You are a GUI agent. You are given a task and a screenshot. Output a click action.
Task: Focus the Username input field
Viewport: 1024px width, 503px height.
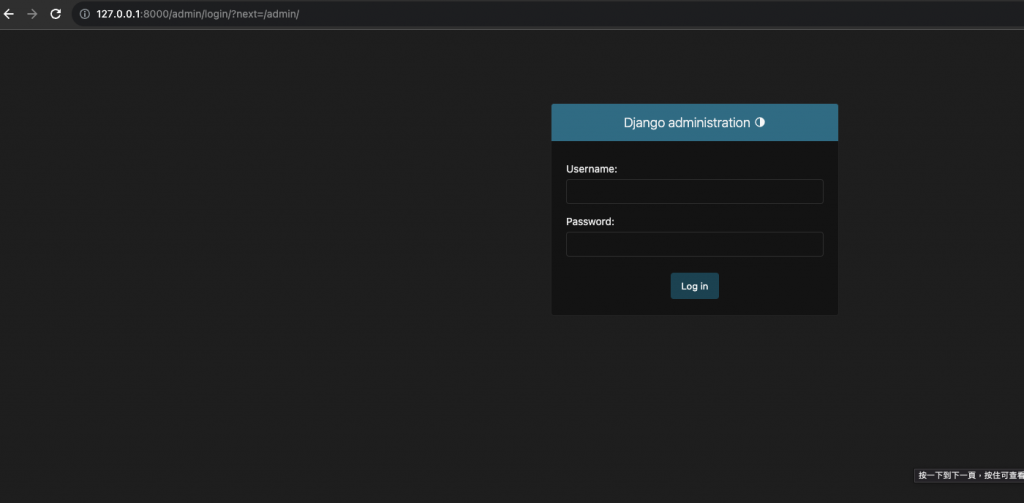coord(694,191)
